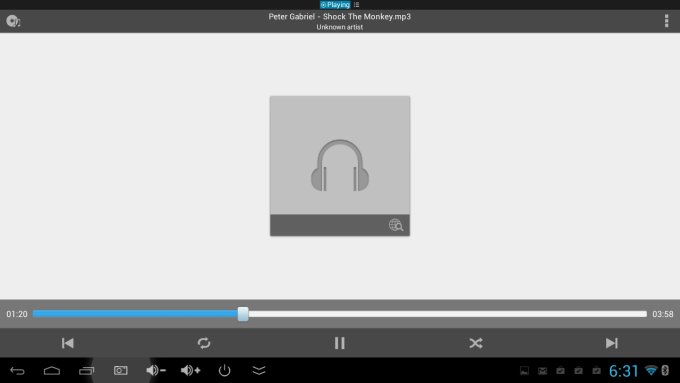
Task: Open the three-dot overflow menu
Action: (x=667, y=21)
